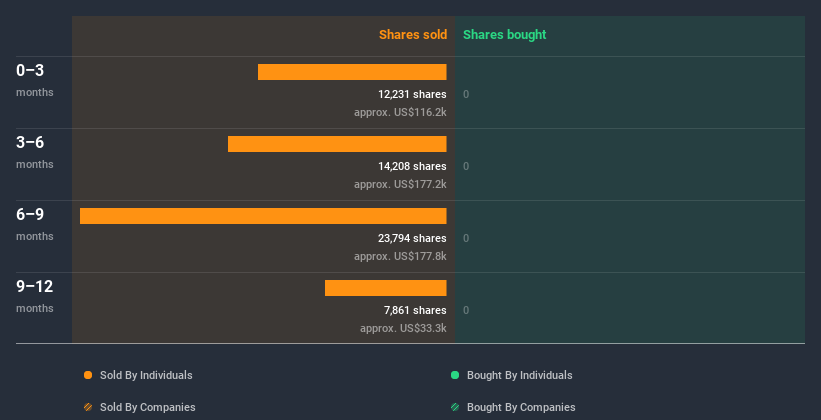Screen dimensions: 821x420
Task: Click the bought 0 in 0–3 months row
Action: coord(466,94)
